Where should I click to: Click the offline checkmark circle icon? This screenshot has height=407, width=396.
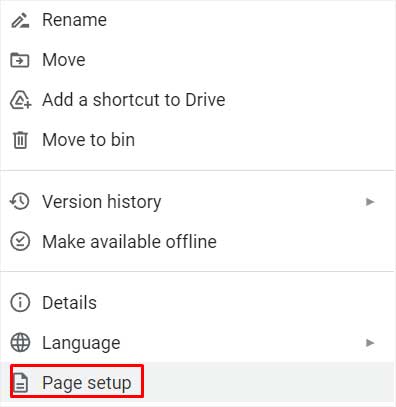20,241
